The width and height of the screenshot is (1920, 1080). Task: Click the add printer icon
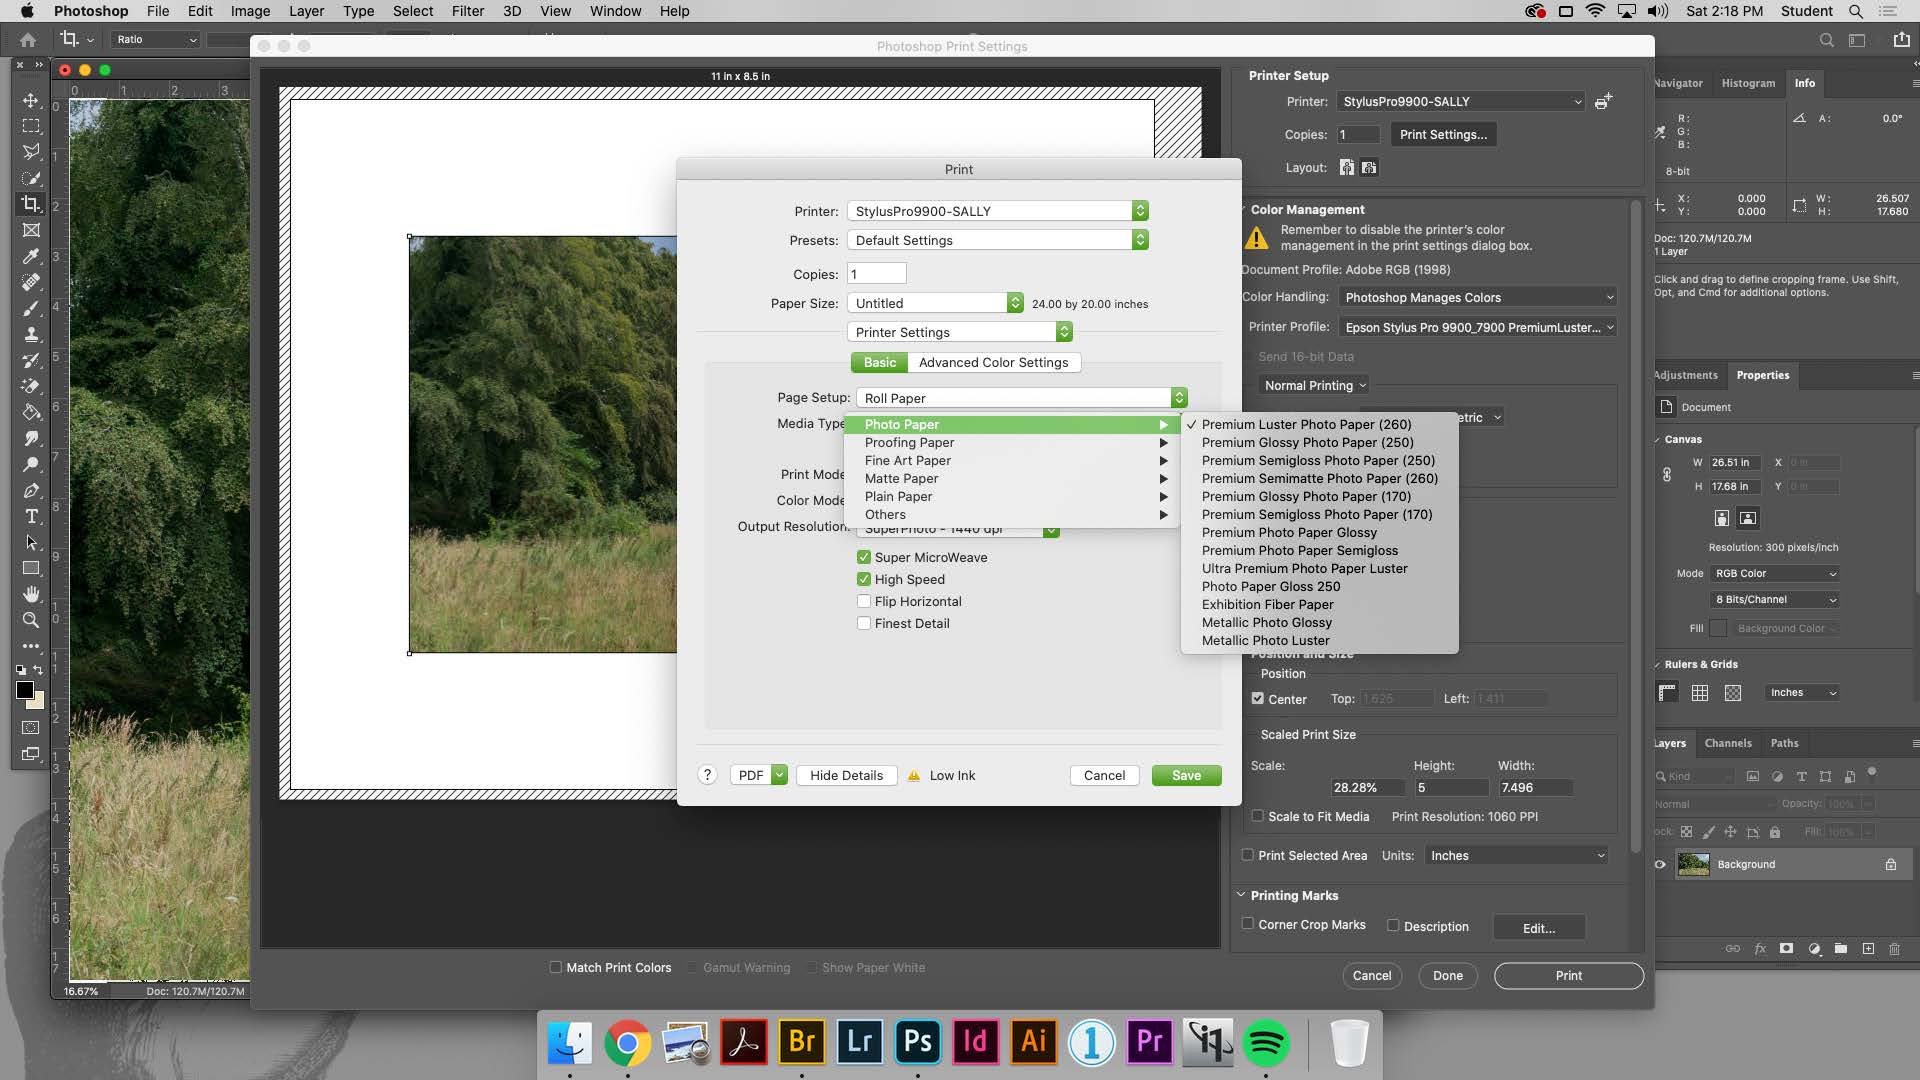pos(1603,101)
